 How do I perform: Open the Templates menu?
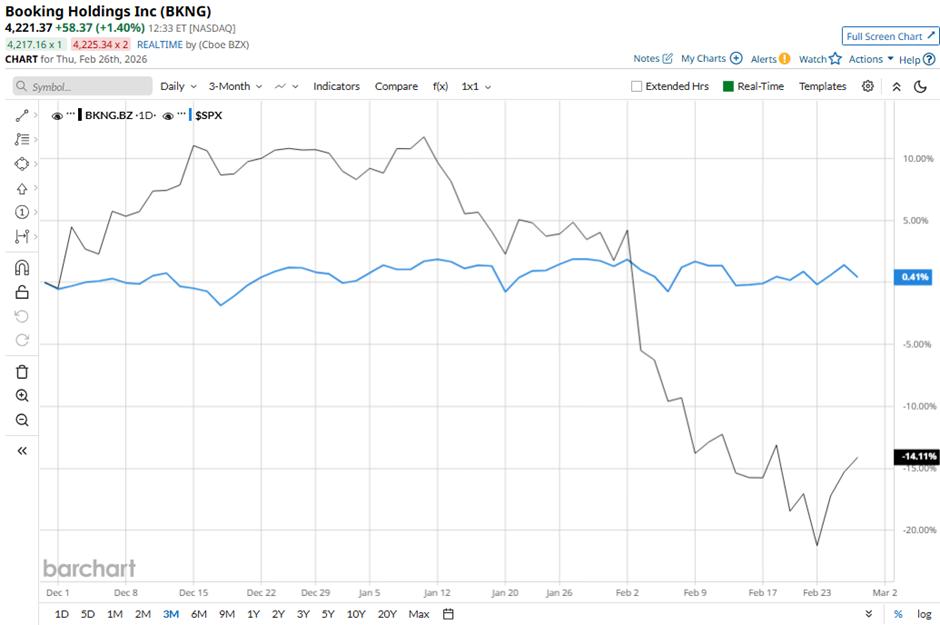click(822, 86)
